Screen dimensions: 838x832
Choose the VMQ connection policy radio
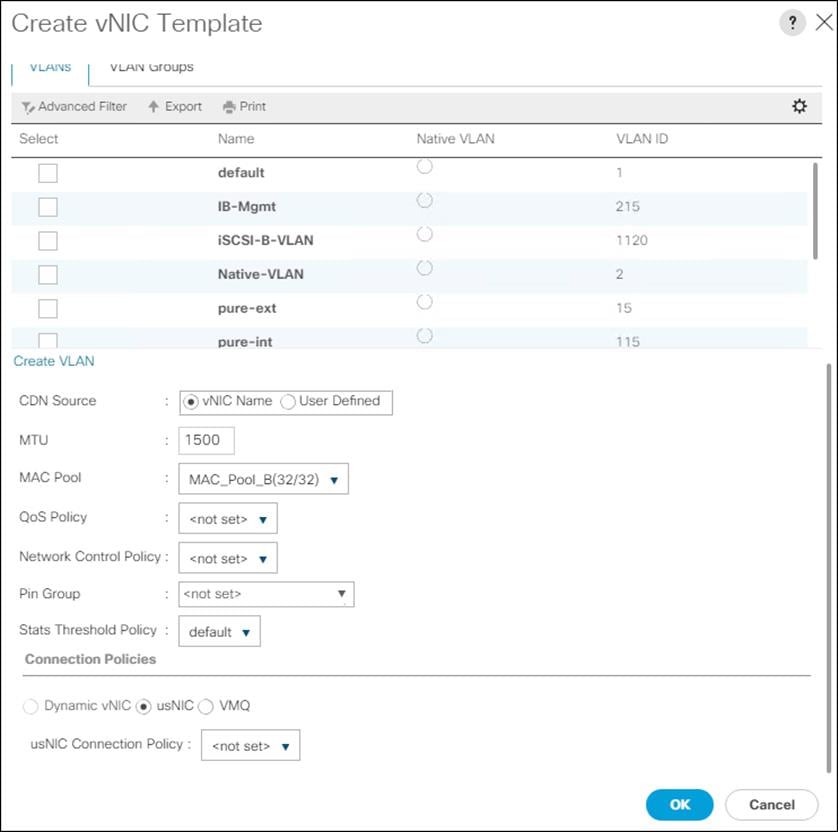pos(206,707)
